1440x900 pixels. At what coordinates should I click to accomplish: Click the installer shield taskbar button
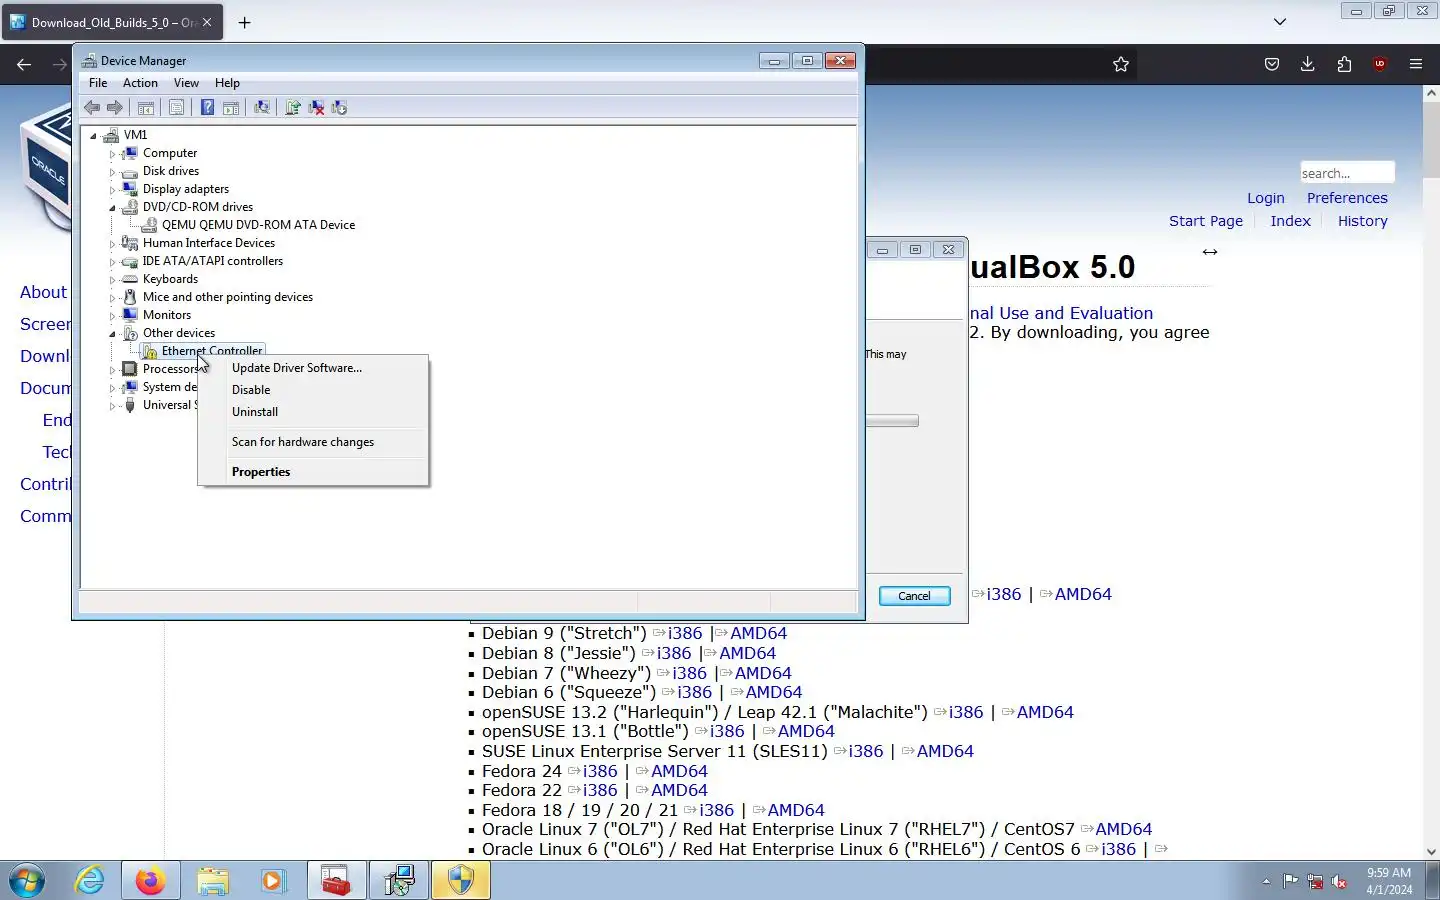point(460,881)
